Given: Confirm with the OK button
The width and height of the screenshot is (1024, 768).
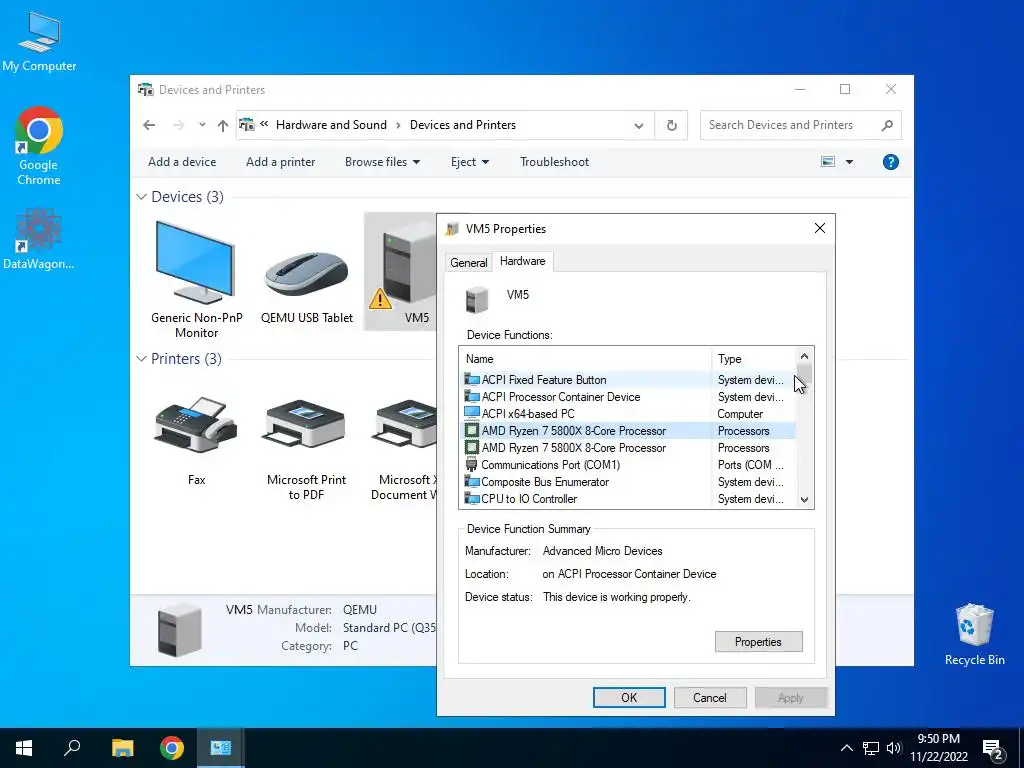Looking at the screenshot, I should pyautogui.click(x=629, y=697).
